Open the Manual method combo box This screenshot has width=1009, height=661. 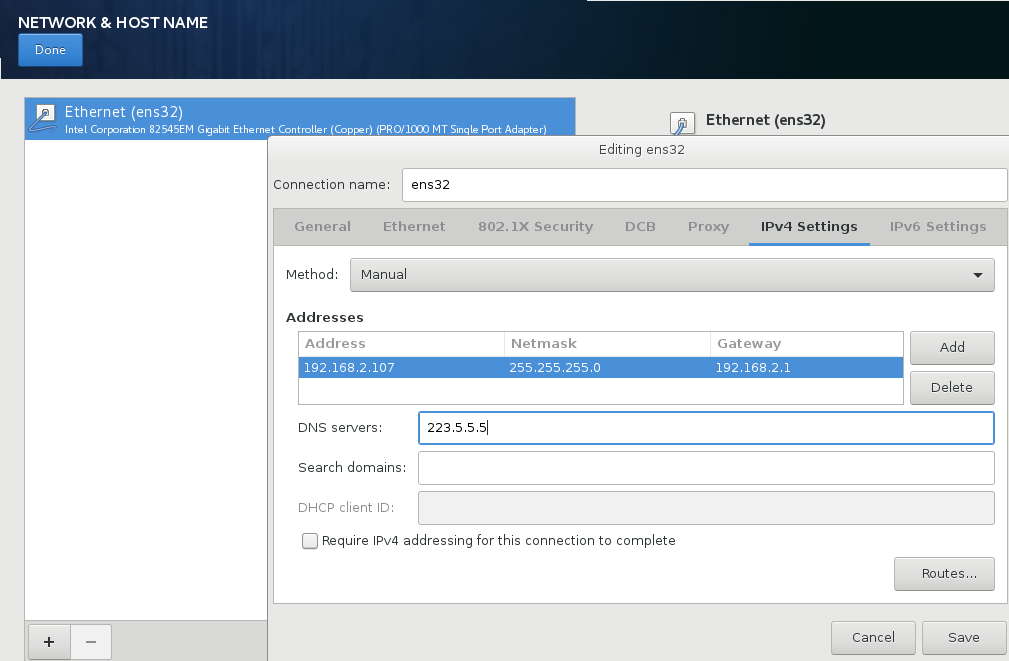click(x=672, y=275)
